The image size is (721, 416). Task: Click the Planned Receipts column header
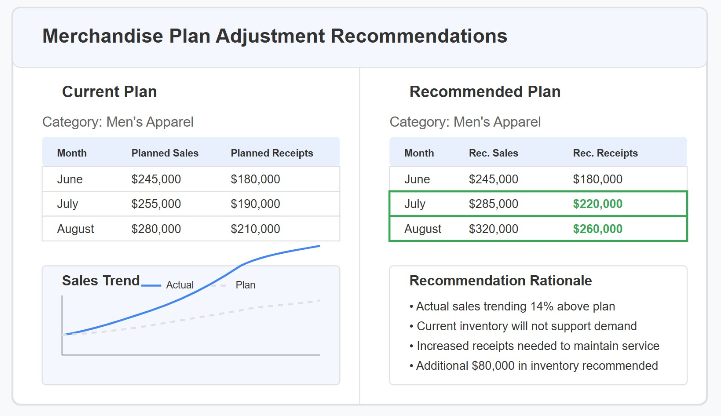coord(271,153)
